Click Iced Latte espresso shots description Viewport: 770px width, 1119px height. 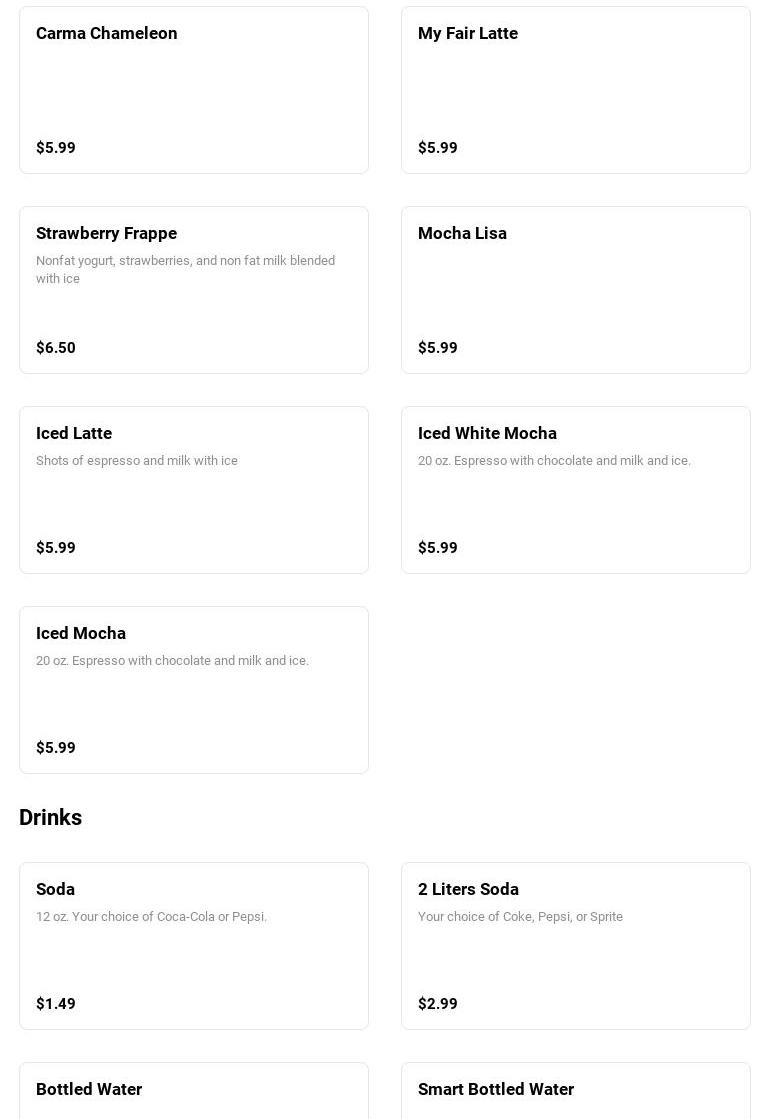137,461
